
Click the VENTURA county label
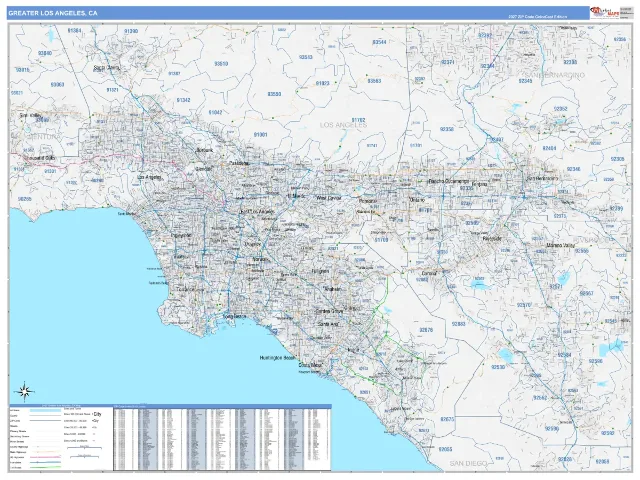click(x=43, y=137)
